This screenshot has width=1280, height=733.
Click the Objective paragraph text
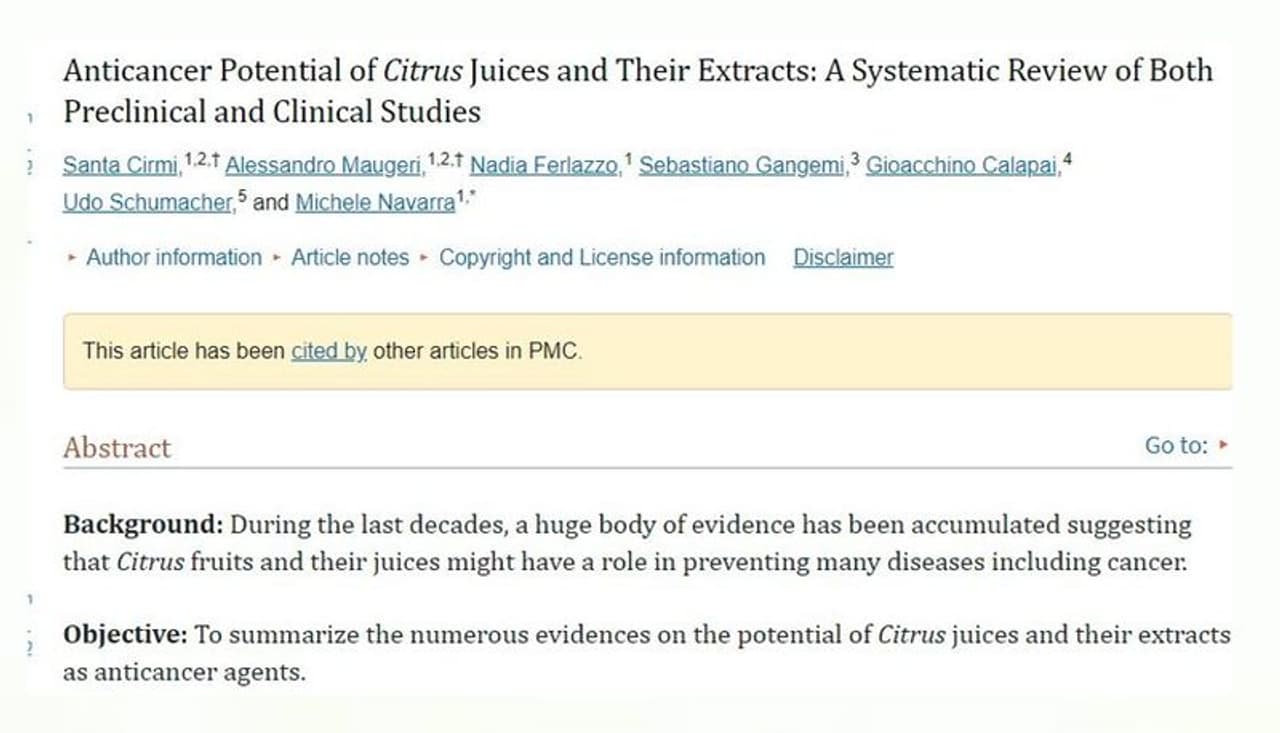point(646,653)
